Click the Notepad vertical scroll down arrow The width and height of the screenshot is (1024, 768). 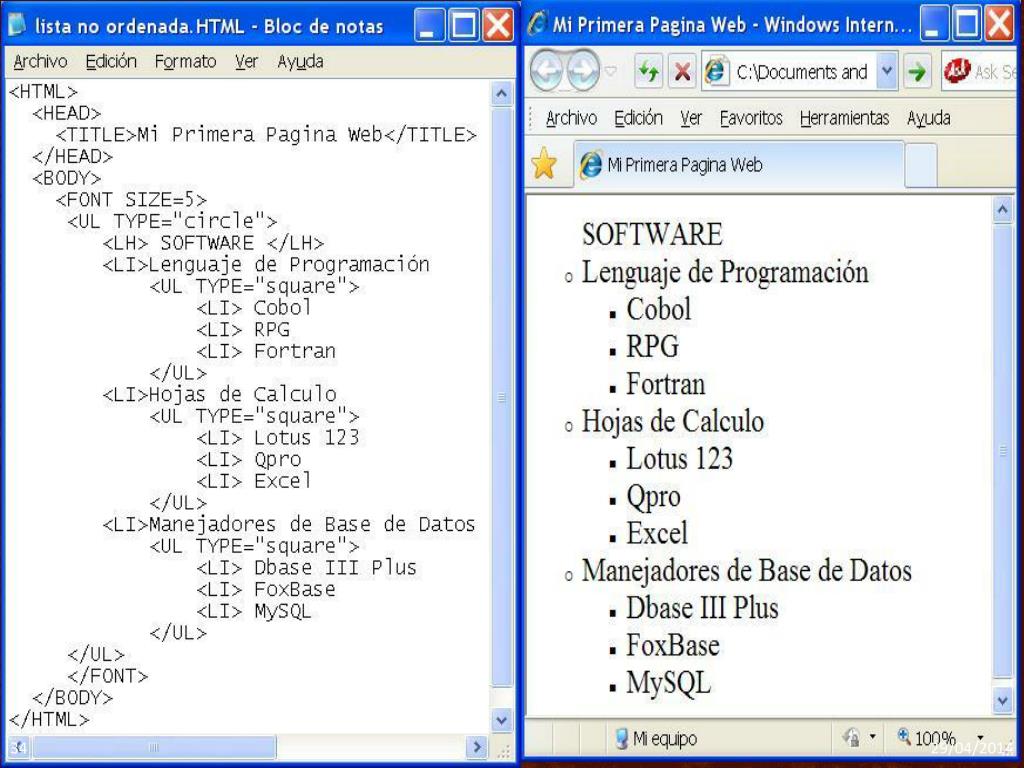(501, 720)
